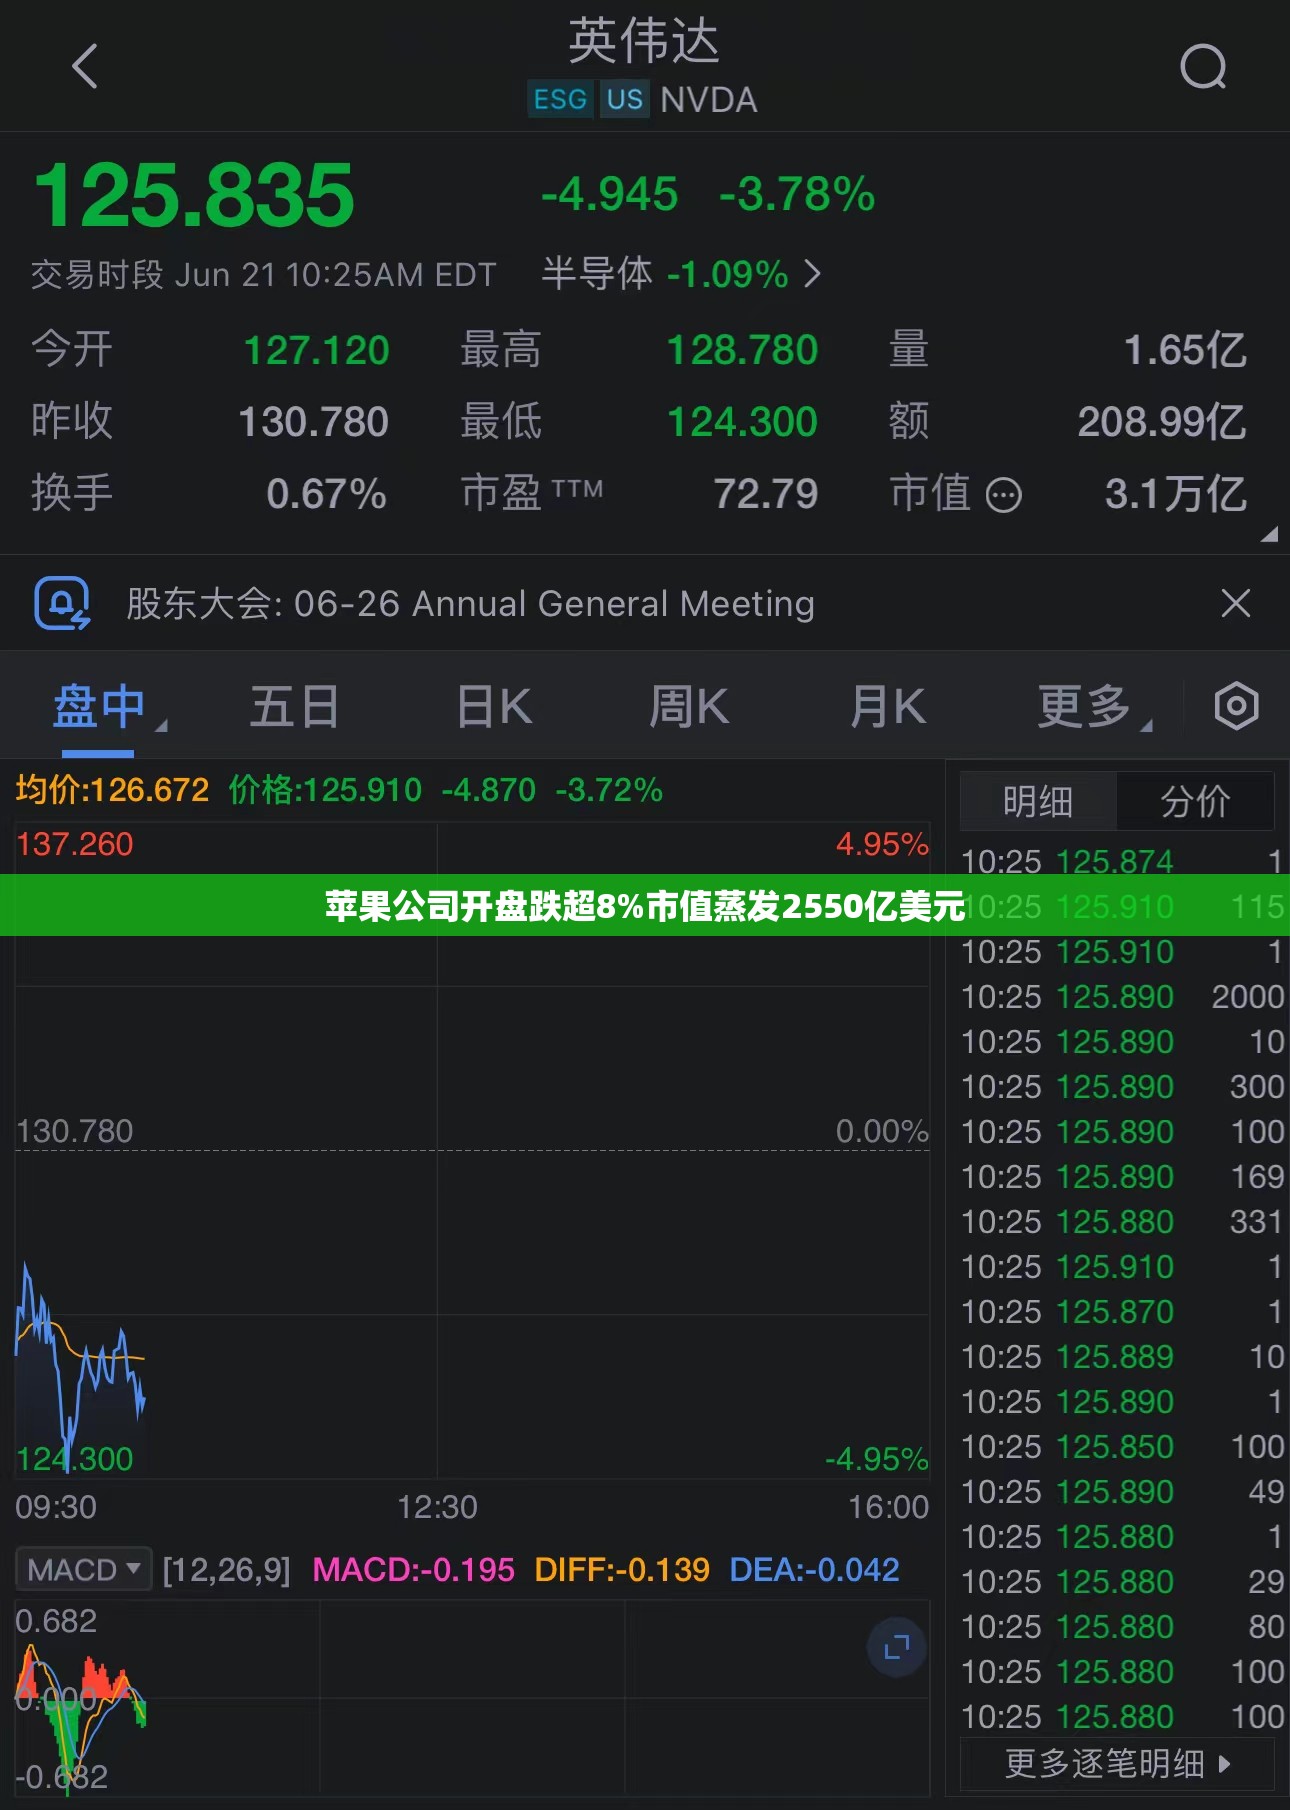The height and width of the screenshot is (1810, 1290).
Task: Tap the market cap info icon
Action: [x=1004, y=494]
